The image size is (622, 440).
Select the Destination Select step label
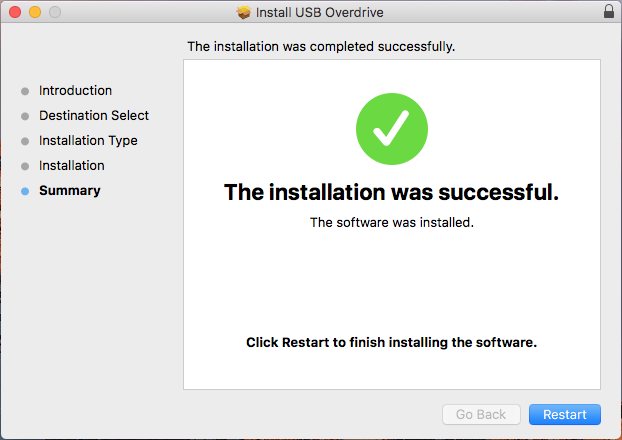(94, 115)
